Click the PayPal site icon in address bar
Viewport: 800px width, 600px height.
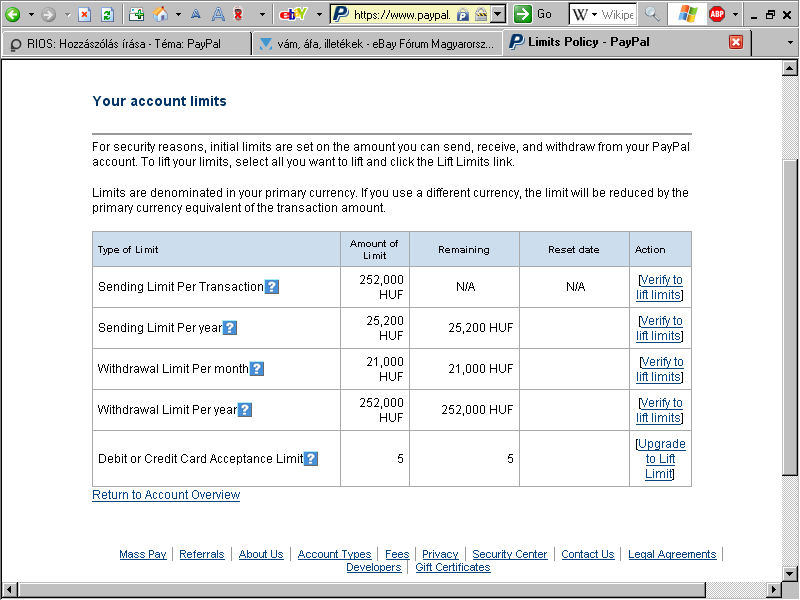pos(340,14)
